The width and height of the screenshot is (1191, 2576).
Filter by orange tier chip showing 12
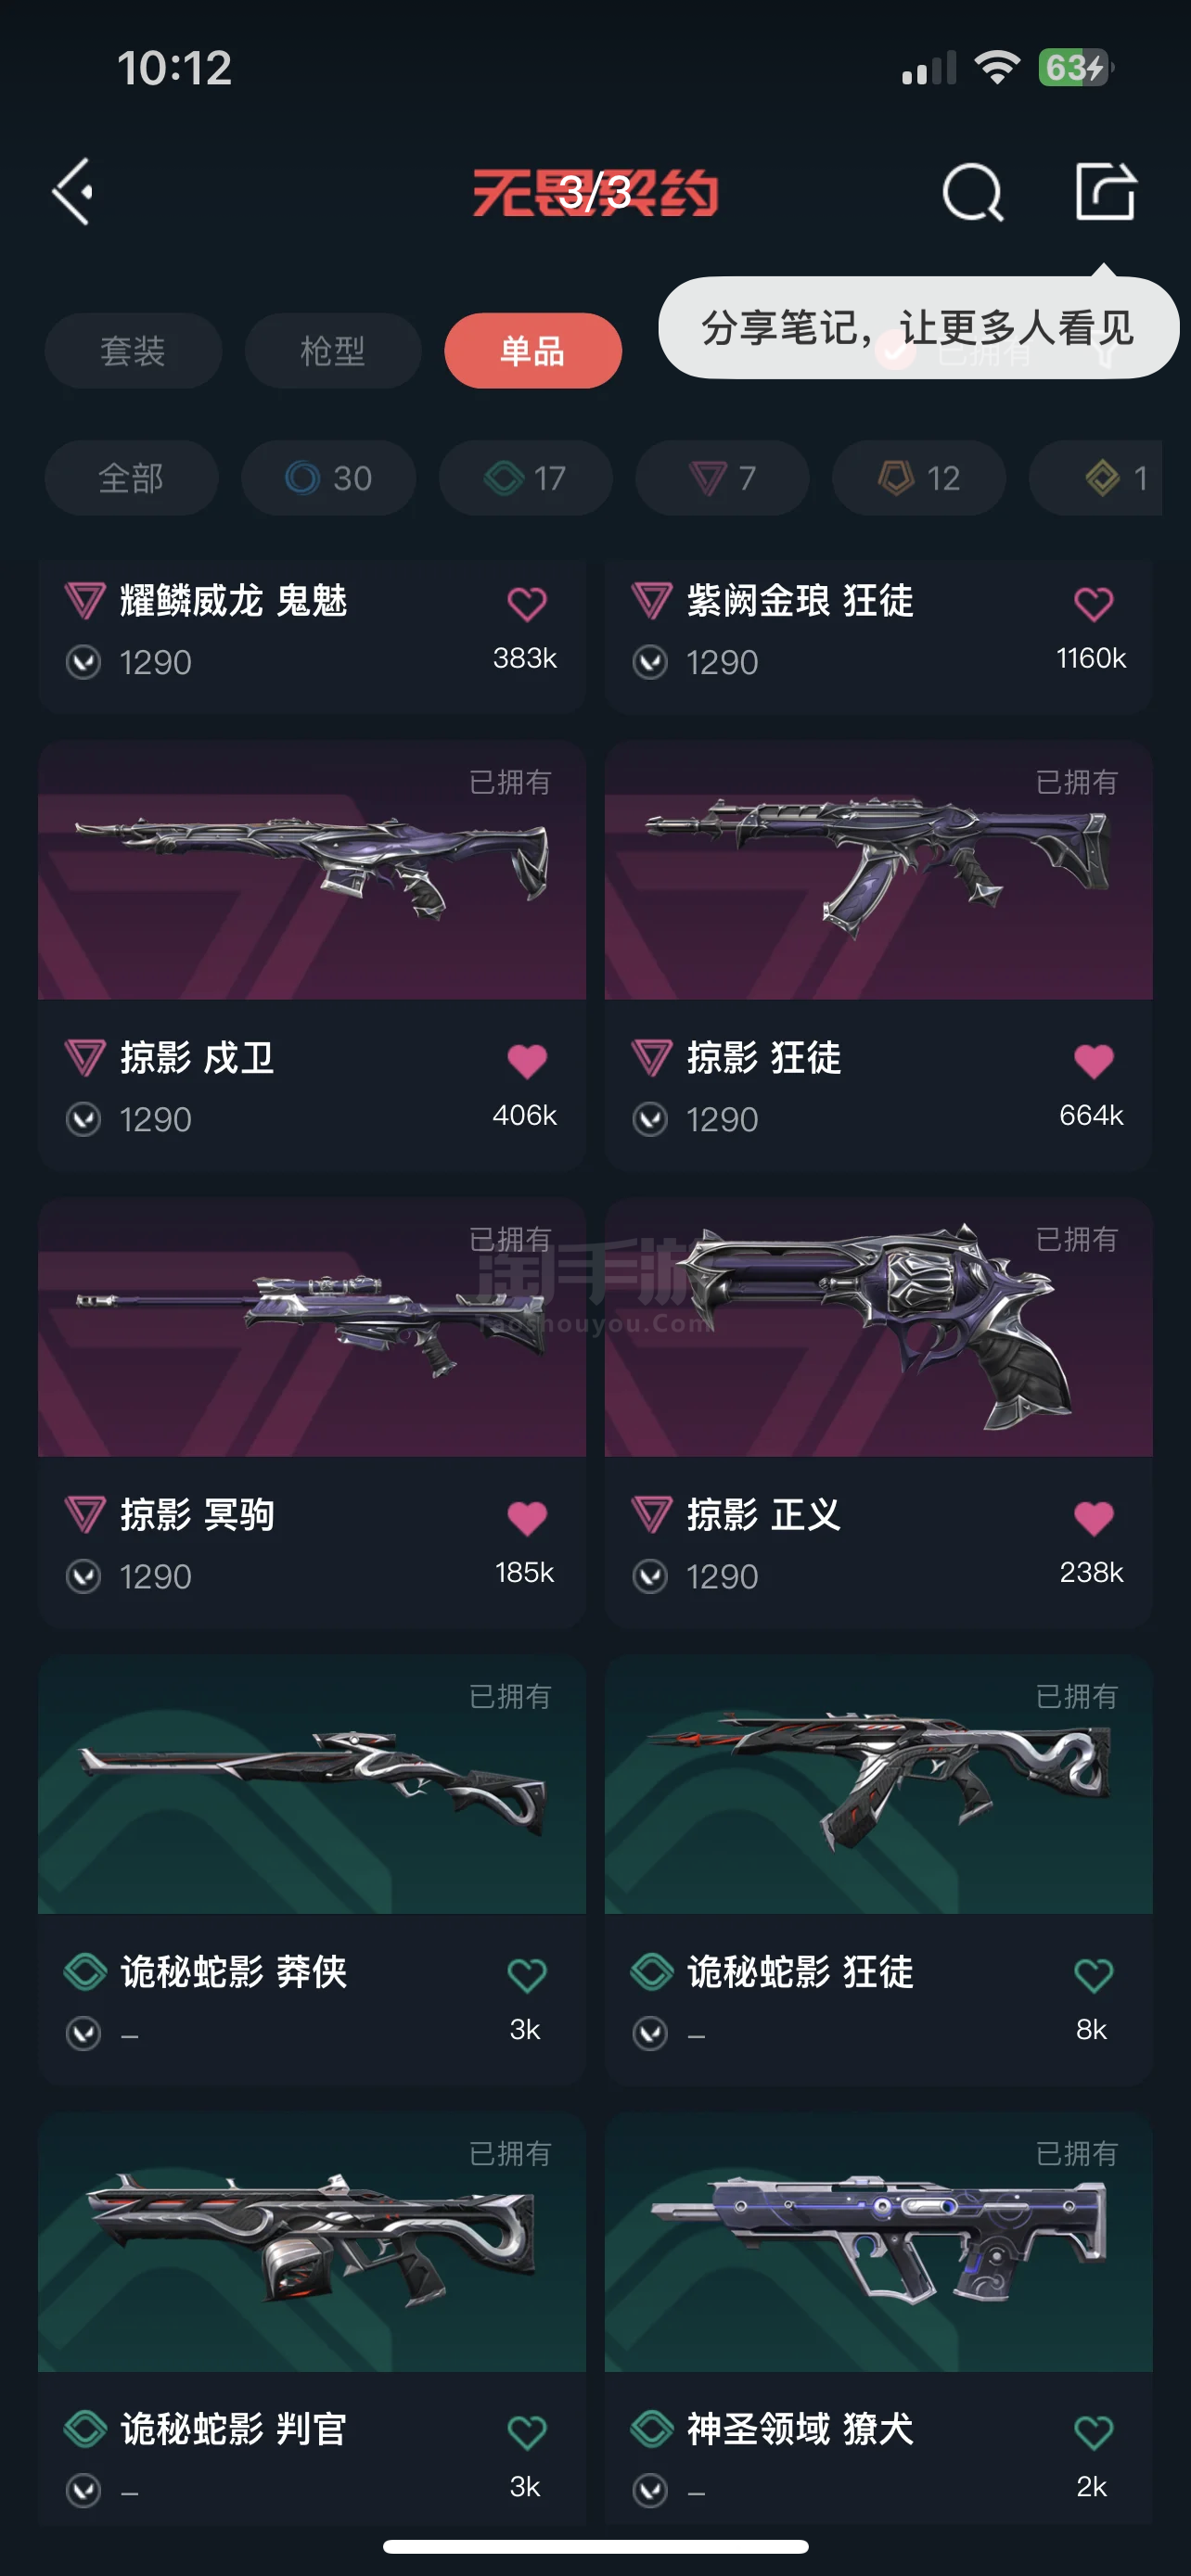coord(919,478)
